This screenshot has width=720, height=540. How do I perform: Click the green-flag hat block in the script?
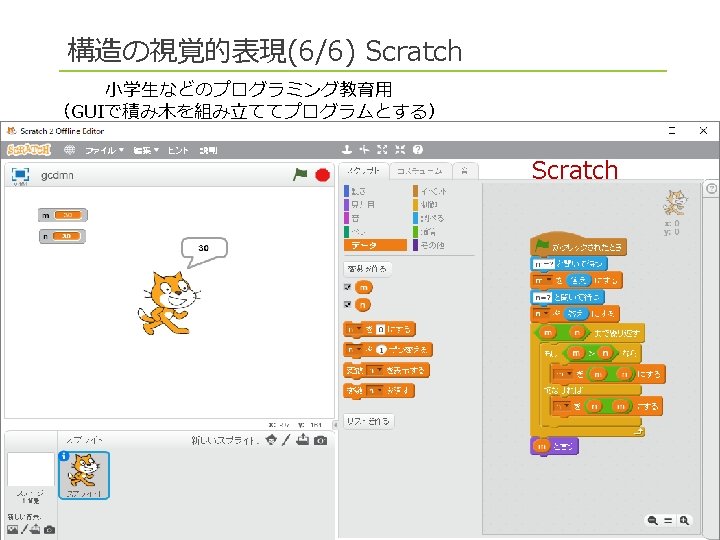click(x=578, y=244)
